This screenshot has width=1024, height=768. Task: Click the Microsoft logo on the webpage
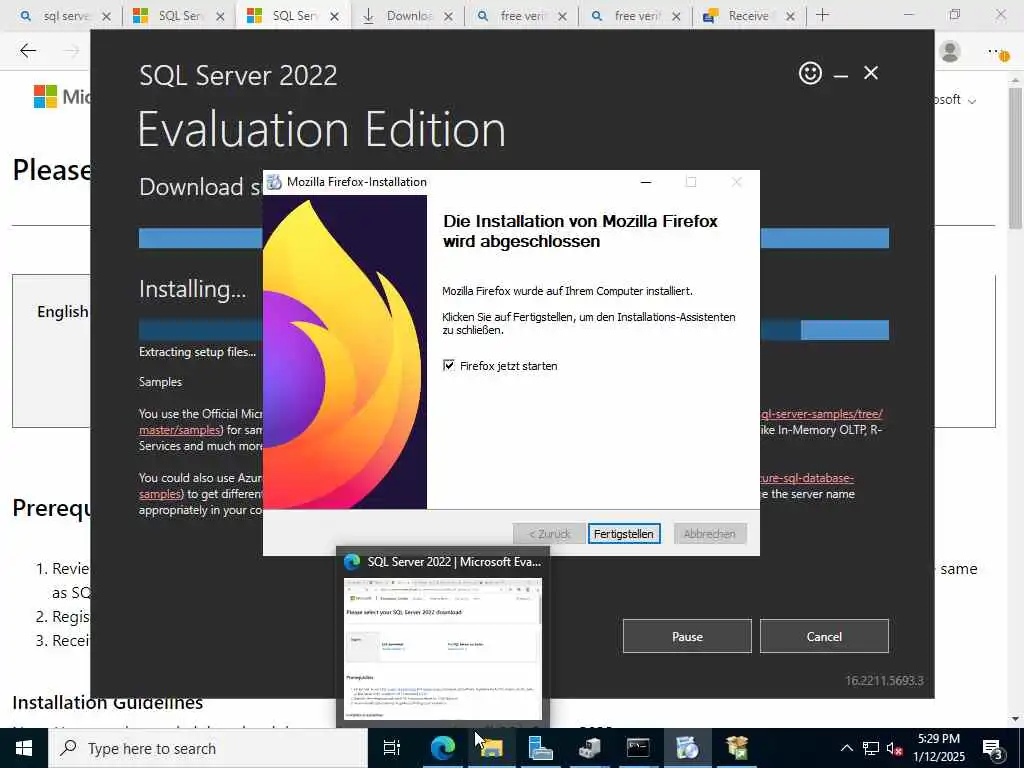pyautogui.click(x=45, y=97)
